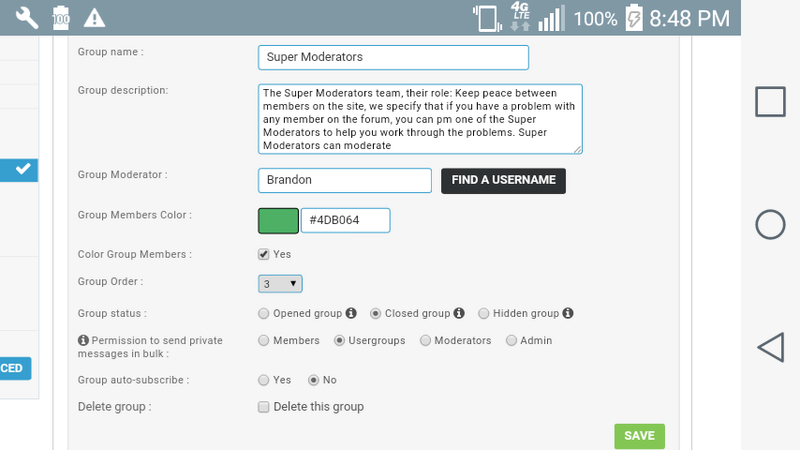Select Members for bulk message permission
This screenshot has height=450, width=800.
tap(263, 340)
